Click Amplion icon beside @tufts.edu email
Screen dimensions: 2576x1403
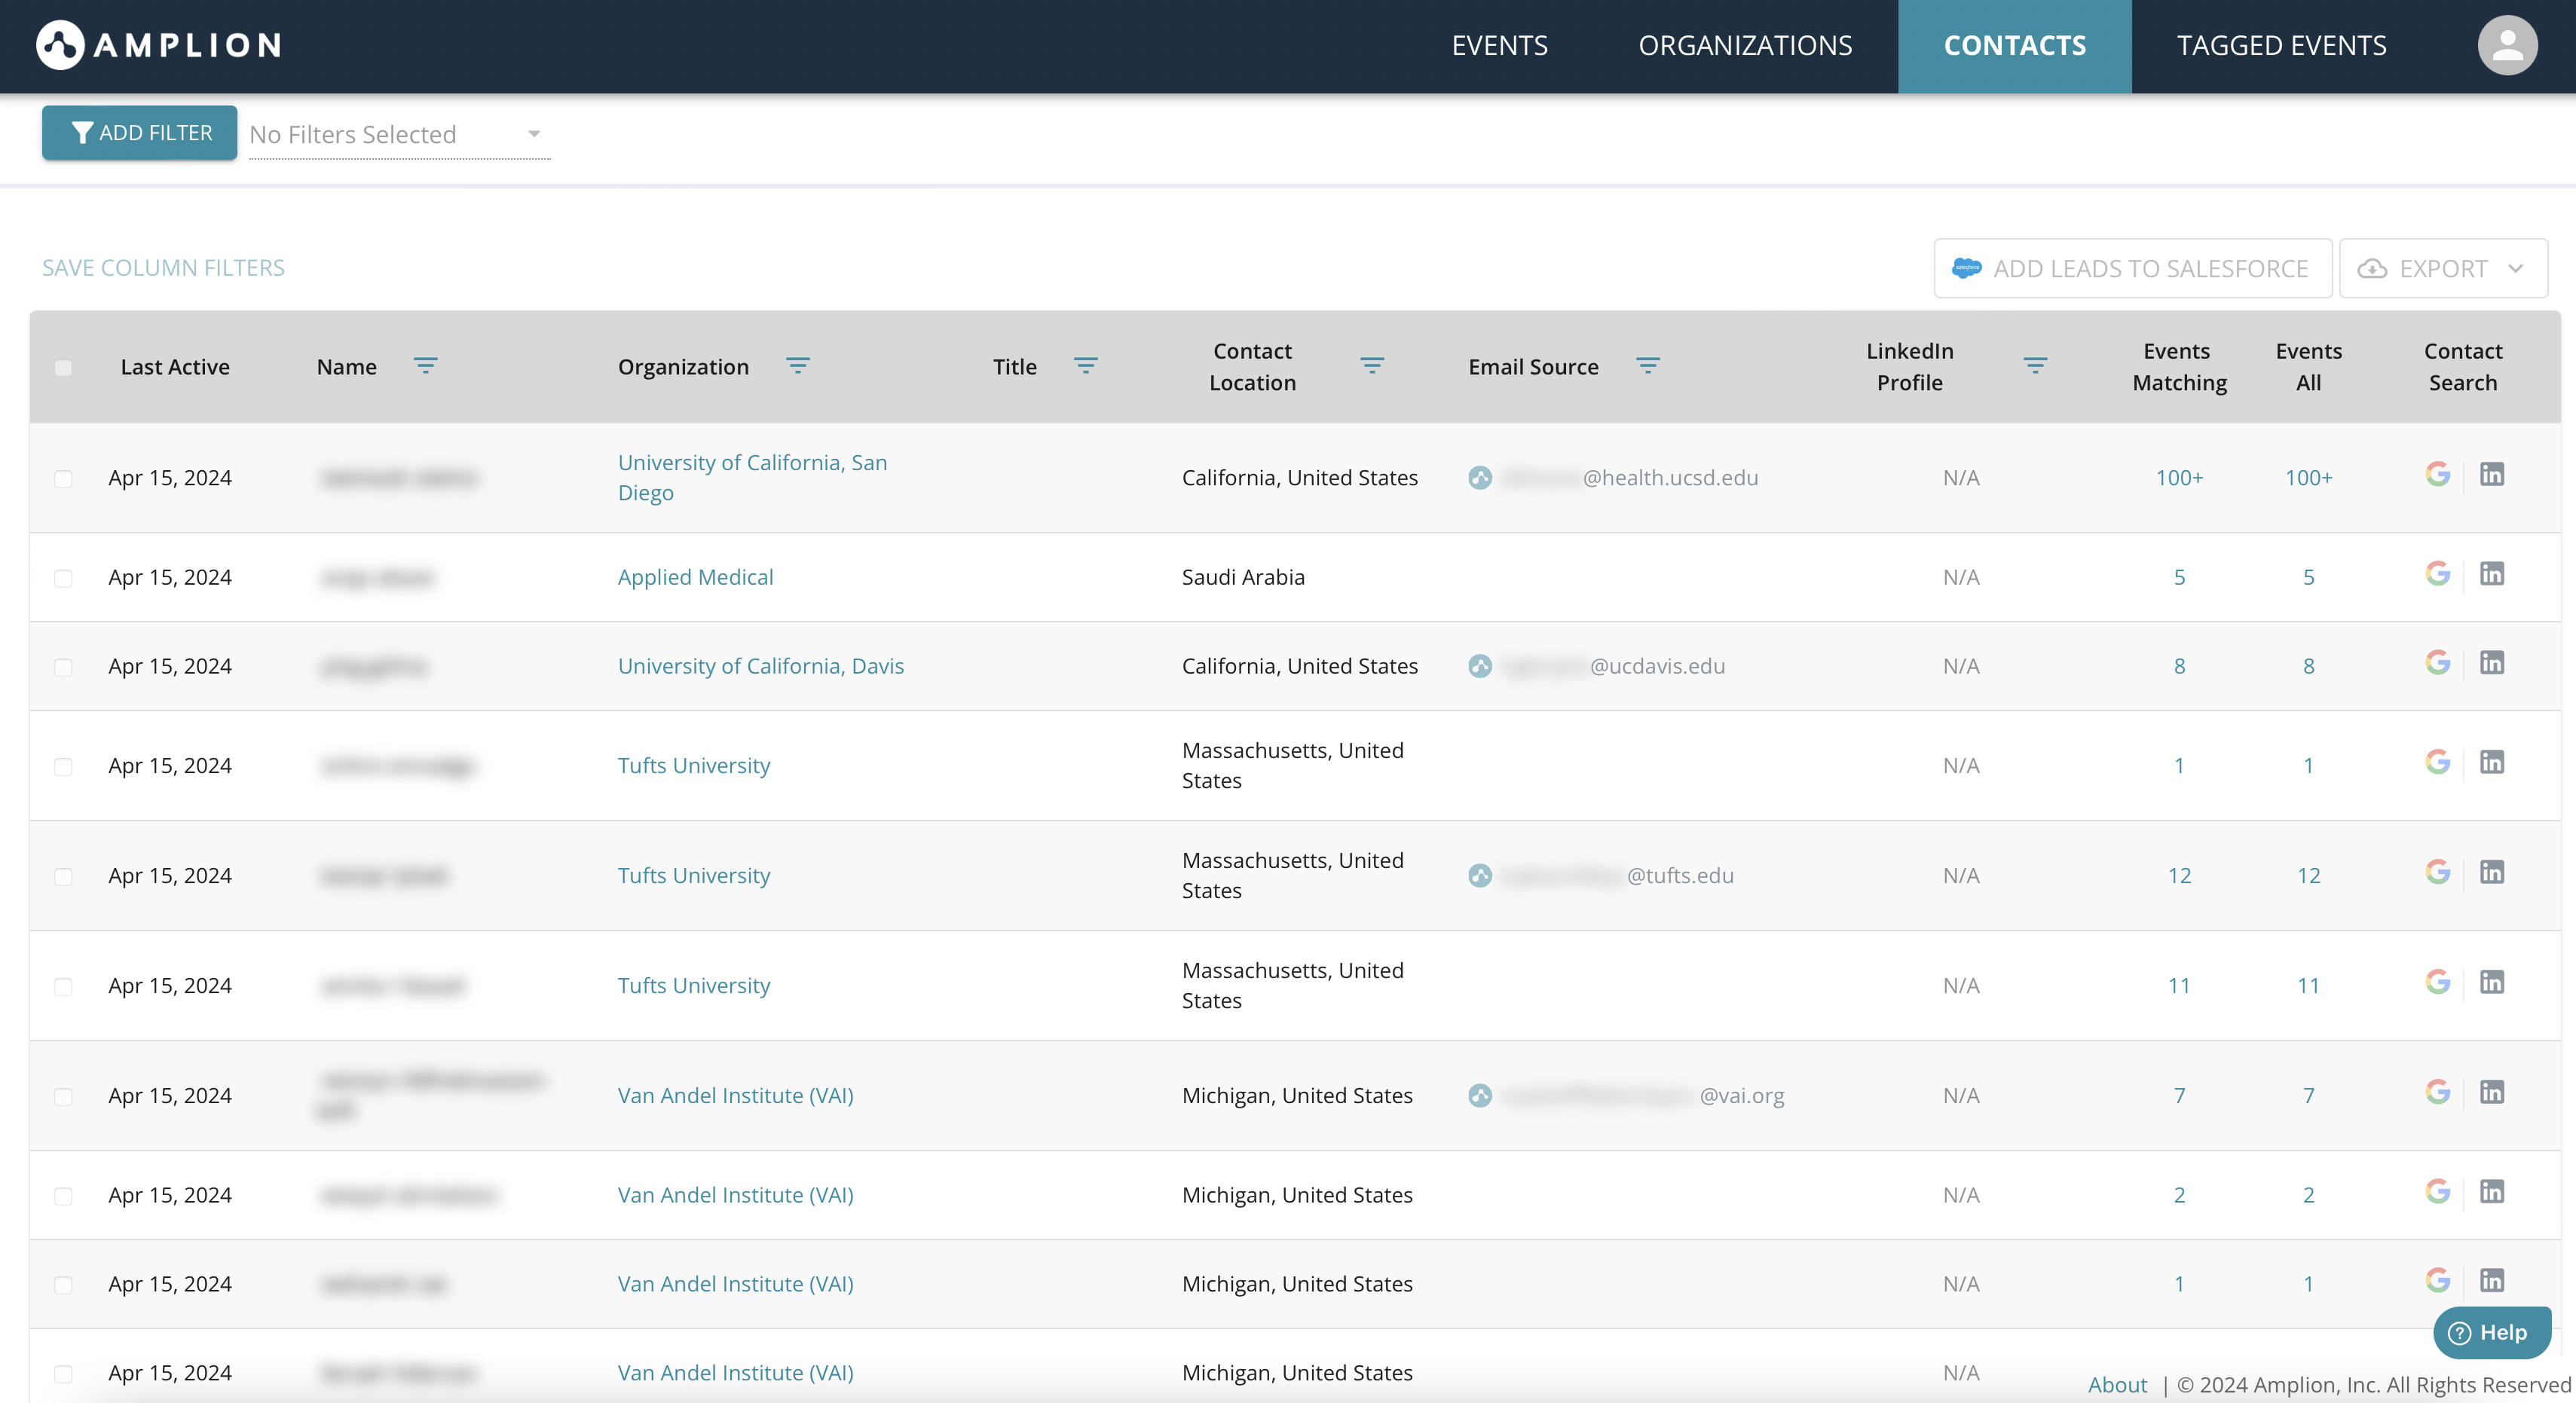(x=1480, y=876)
